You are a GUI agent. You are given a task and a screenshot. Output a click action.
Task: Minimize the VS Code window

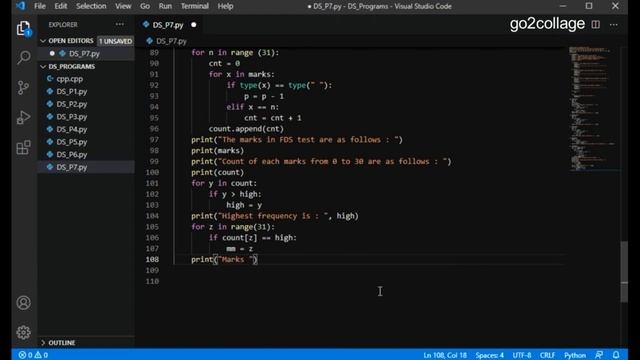[563, 6]
